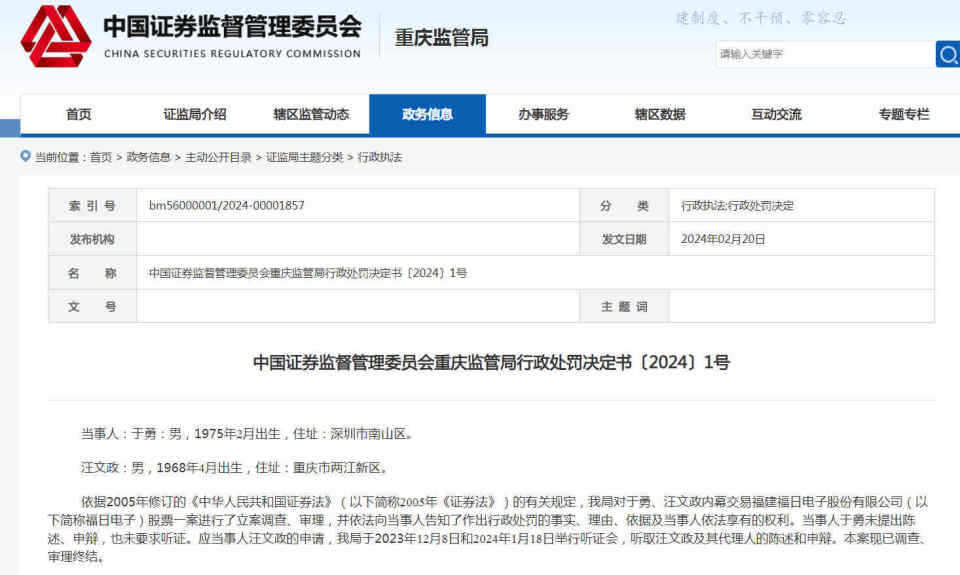The image size is (960, 575).
Task: Open the 证监局介绍 navigation tab
Action: (x=195, y=115)
